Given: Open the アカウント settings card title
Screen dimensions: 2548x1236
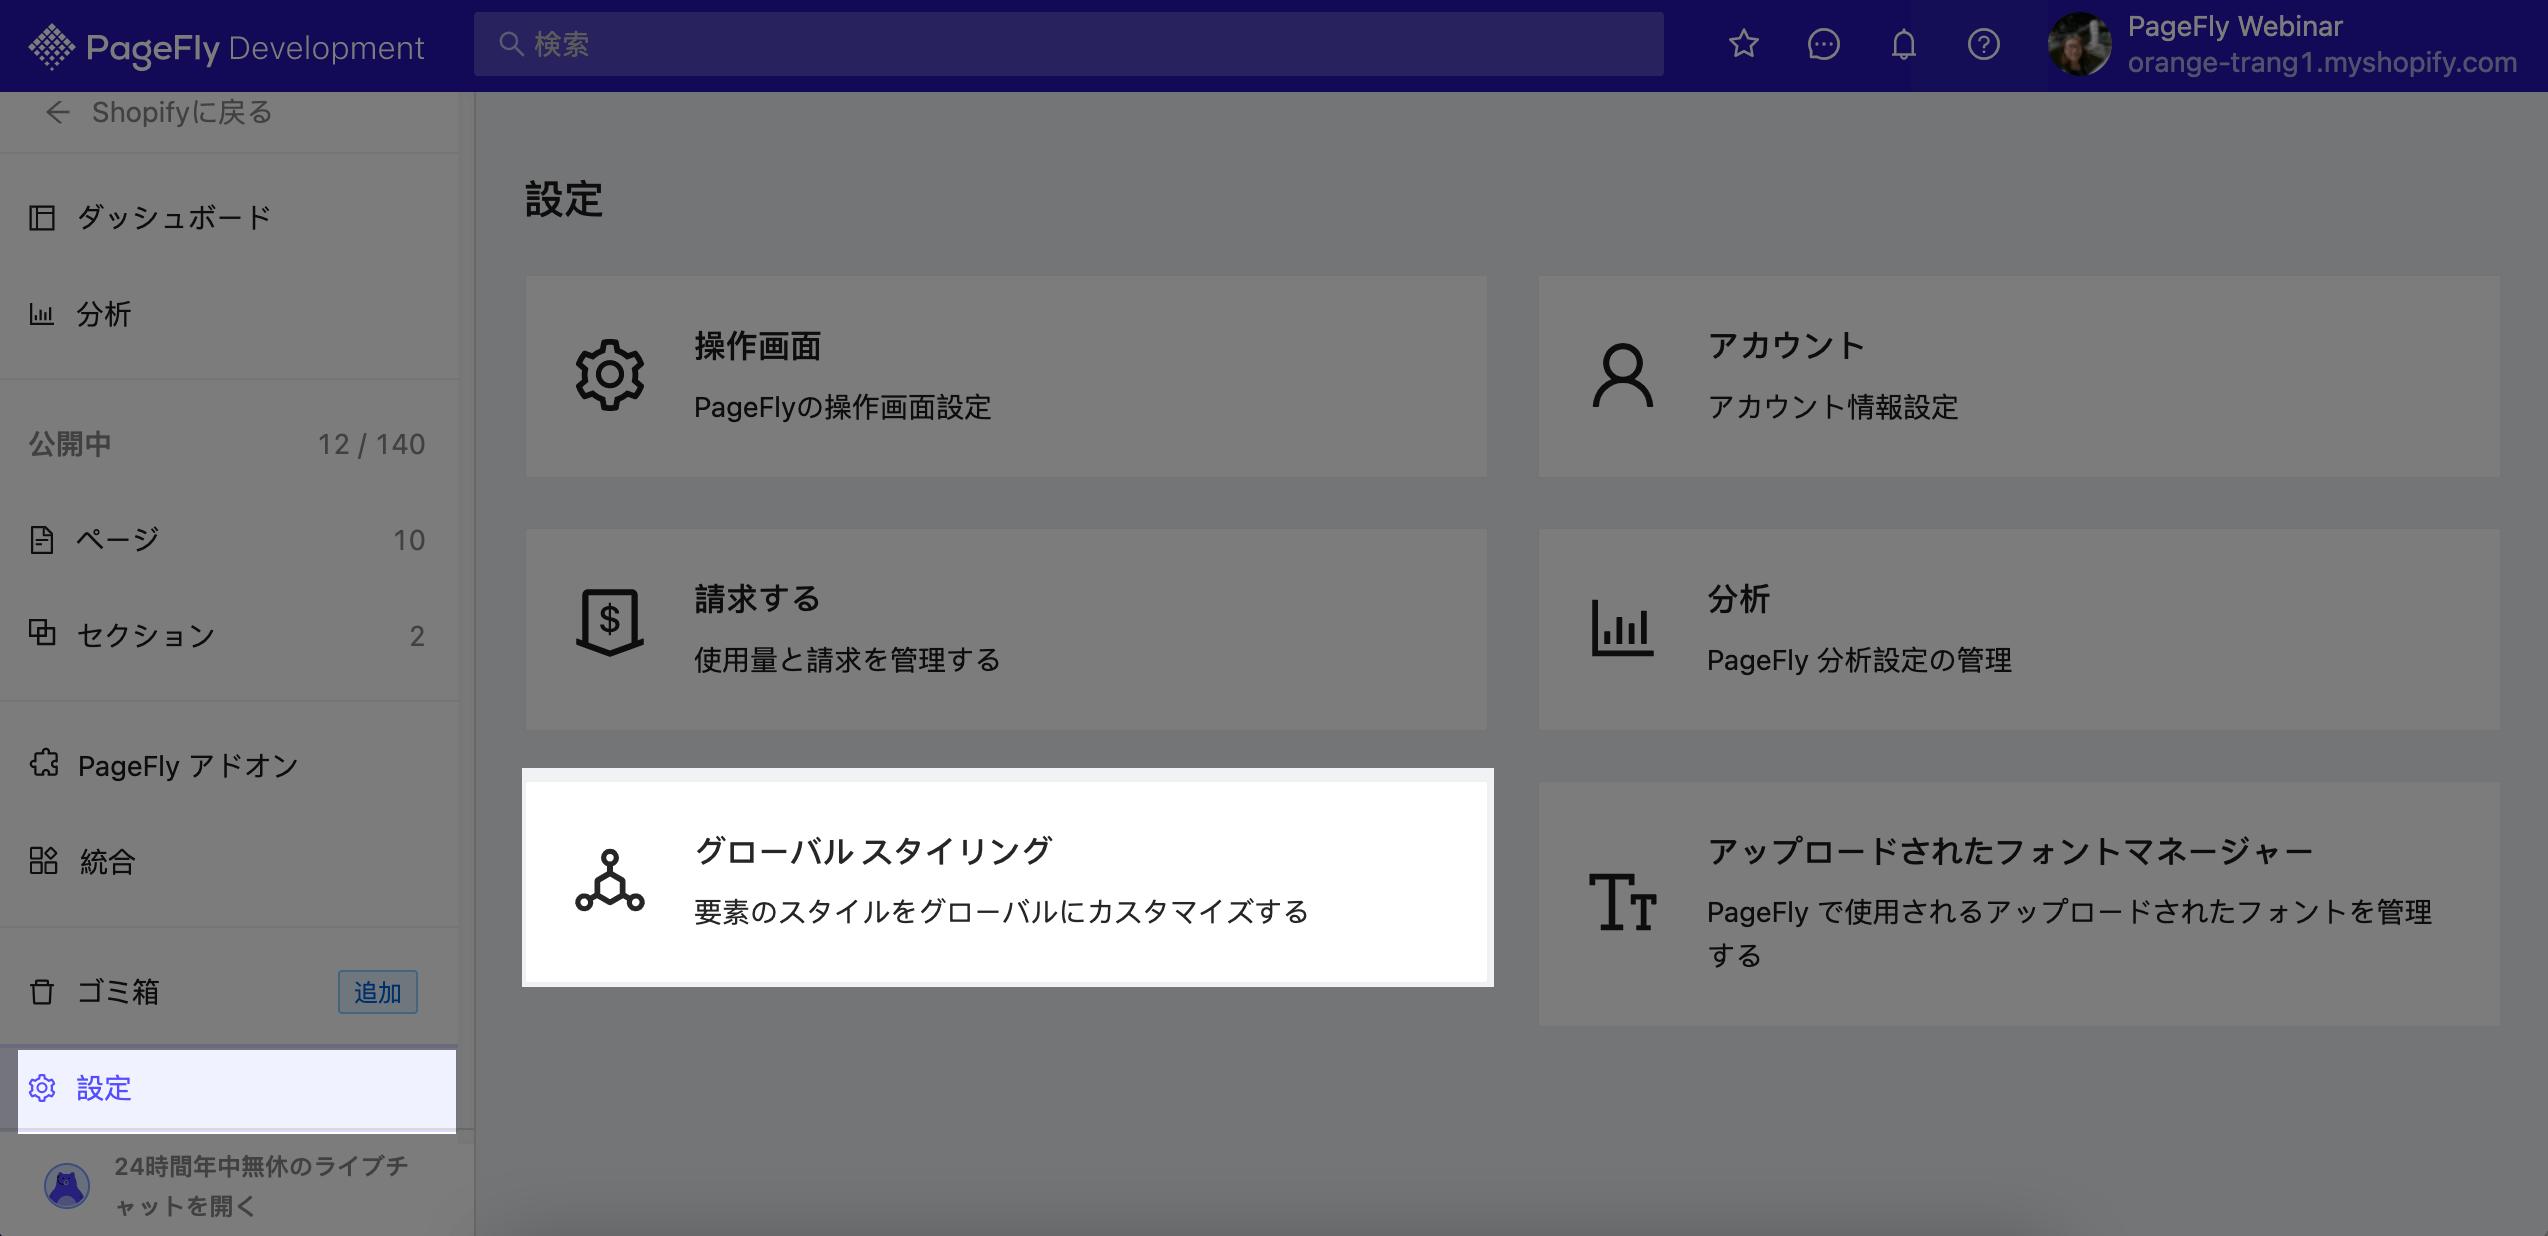Looking at the screenshot, I should click(x=1786, y=346).
